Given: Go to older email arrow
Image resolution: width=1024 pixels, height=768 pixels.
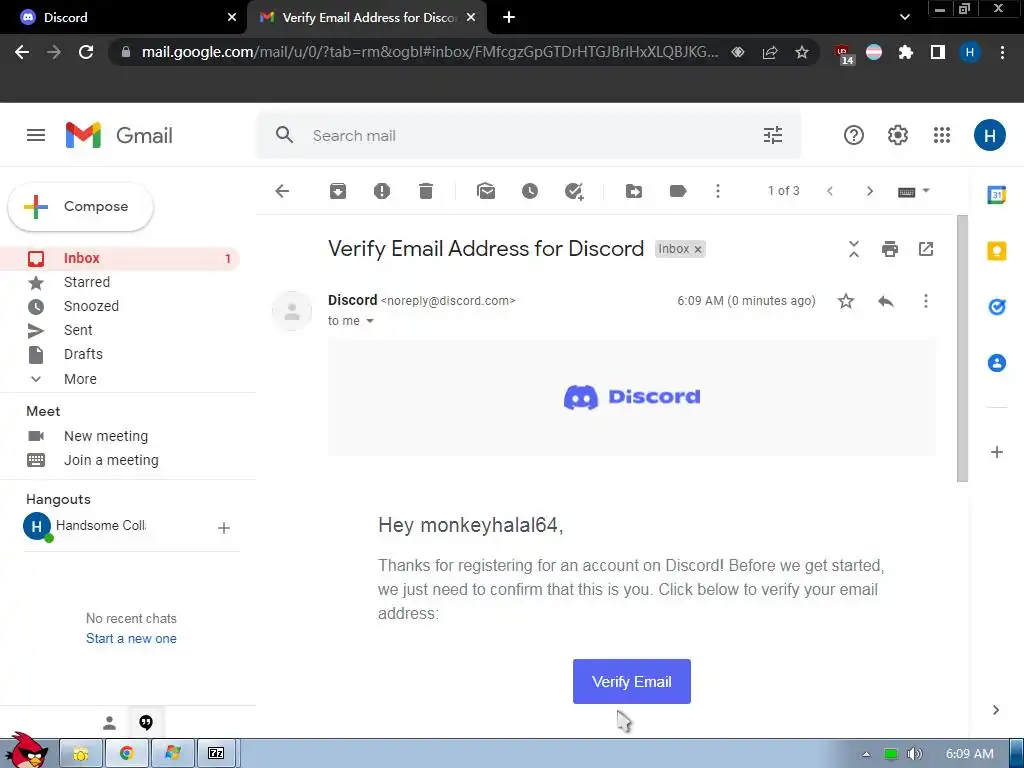Looking at the screenshot, I should 869,191.
